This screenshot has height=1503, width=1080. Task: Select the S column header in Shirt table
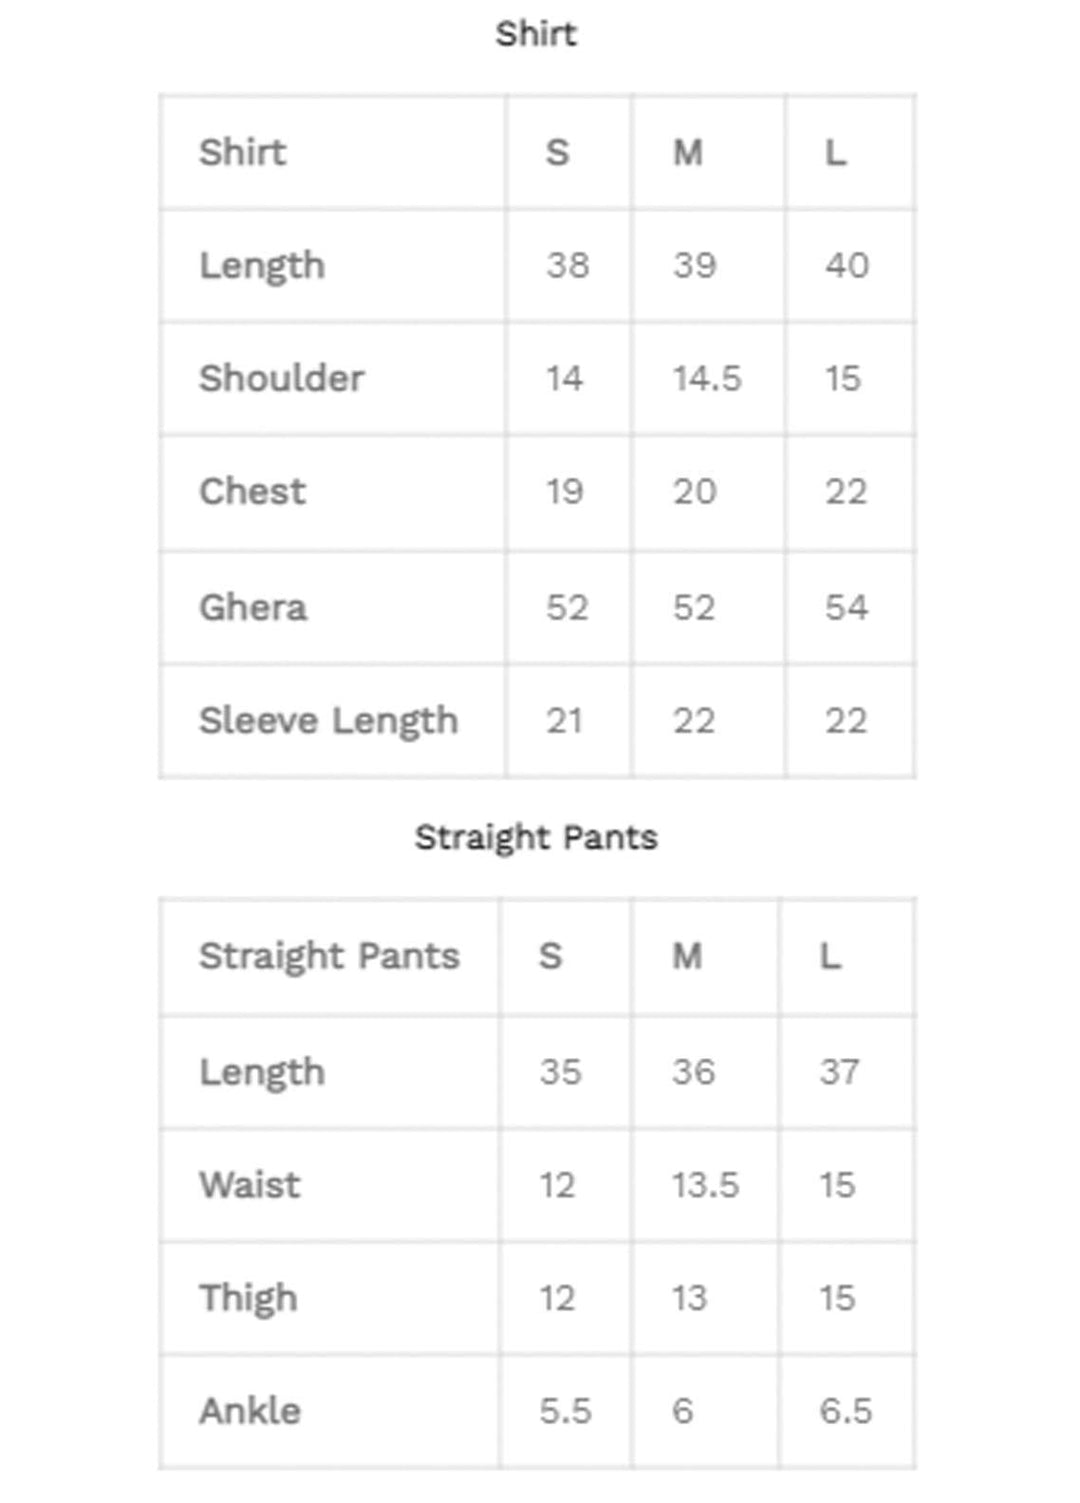(557, 153)
